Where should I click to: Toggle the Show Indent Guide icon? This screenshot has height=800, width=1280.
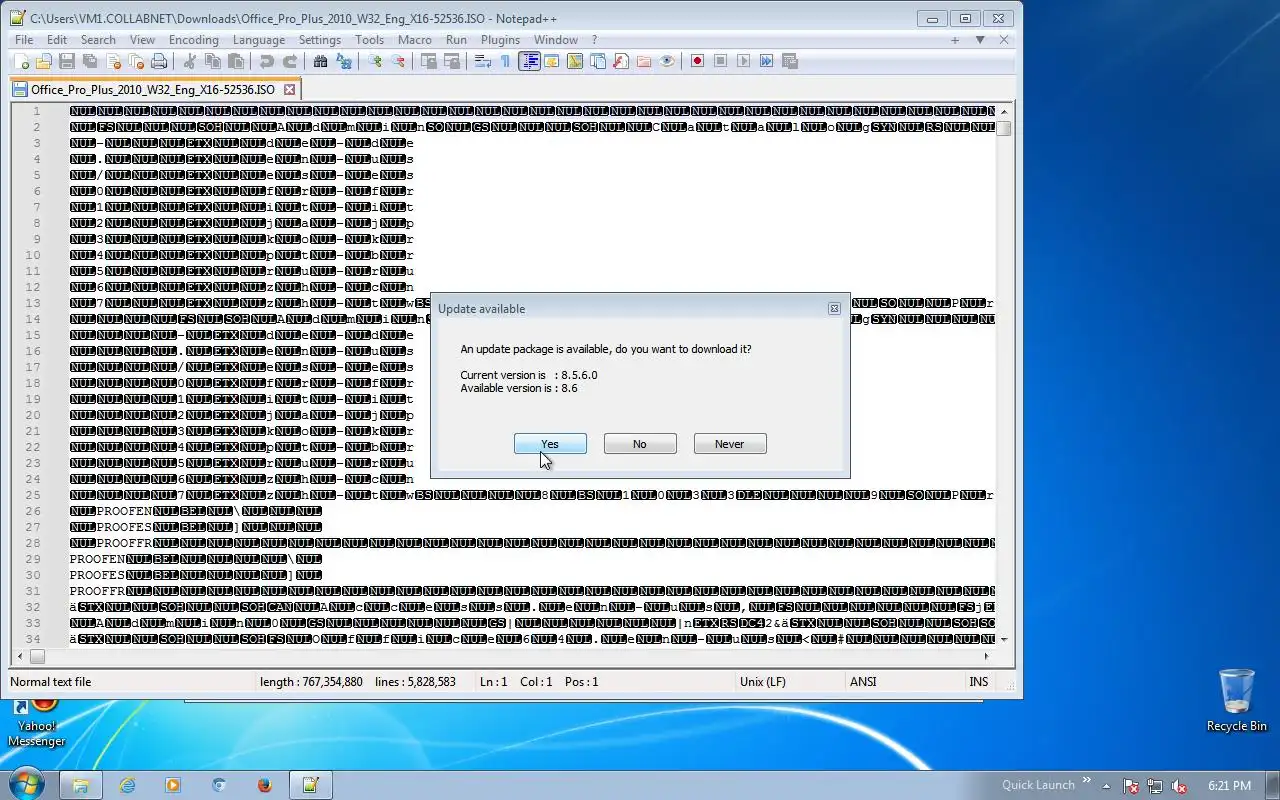529,61
